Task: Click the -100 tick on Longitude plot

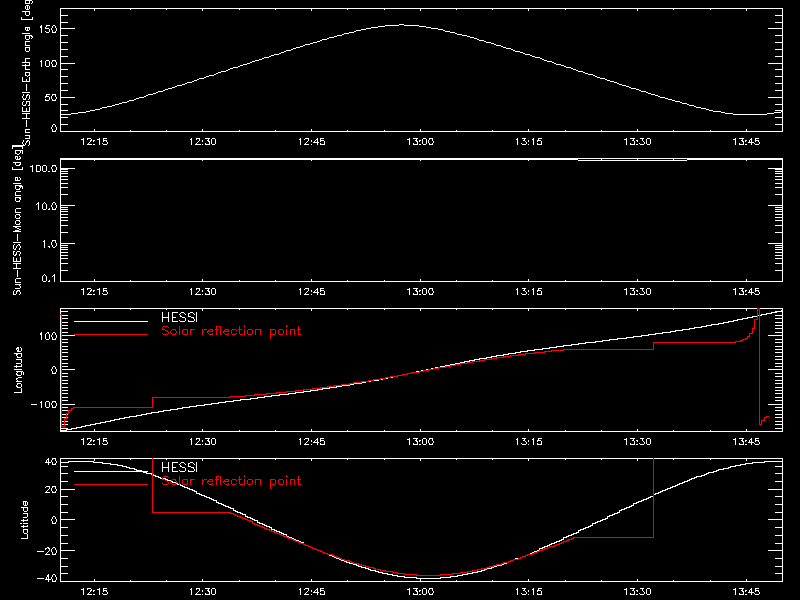Action: (x=43, y=404)
